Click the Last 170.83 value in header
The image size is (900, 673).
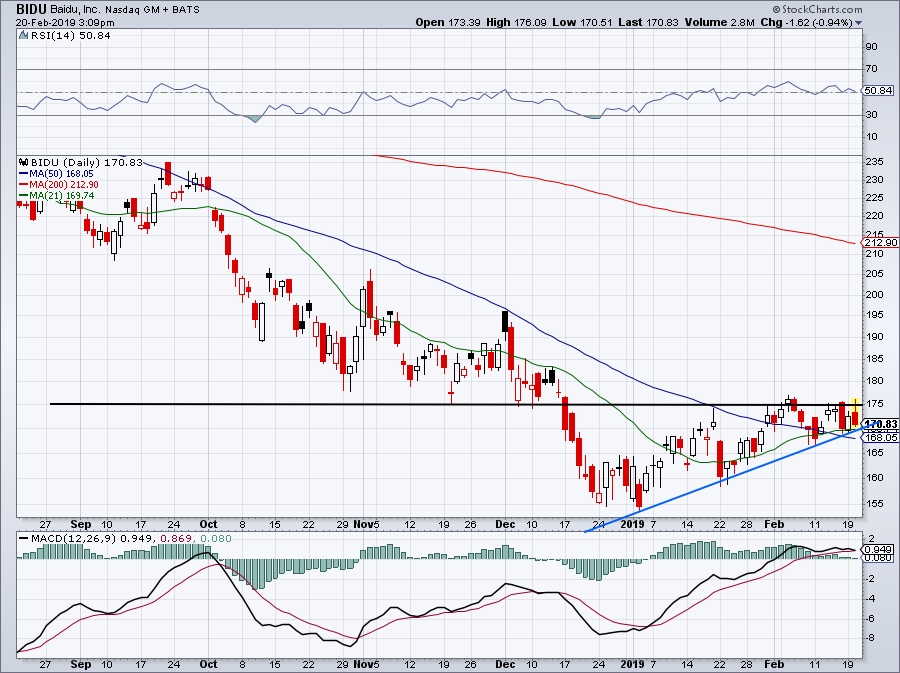(648, 22)
